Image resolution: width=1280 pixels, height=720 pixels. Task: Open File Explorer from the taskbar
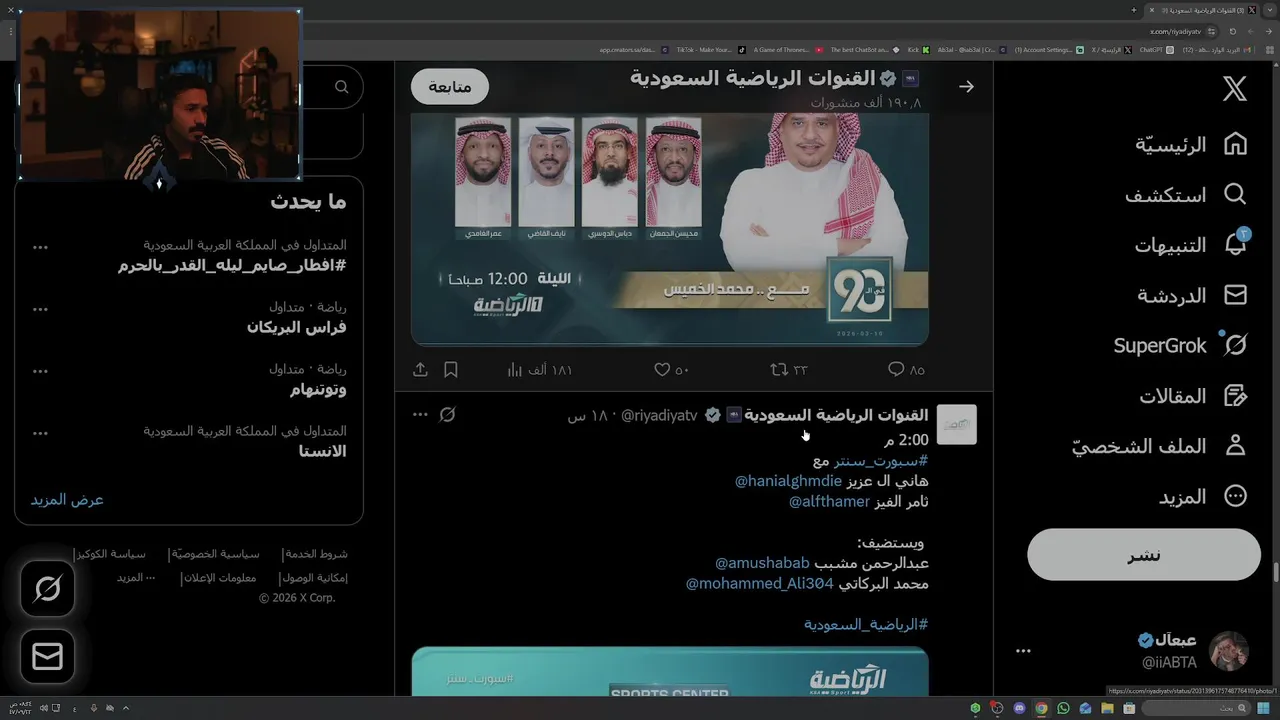[1107, 708]
